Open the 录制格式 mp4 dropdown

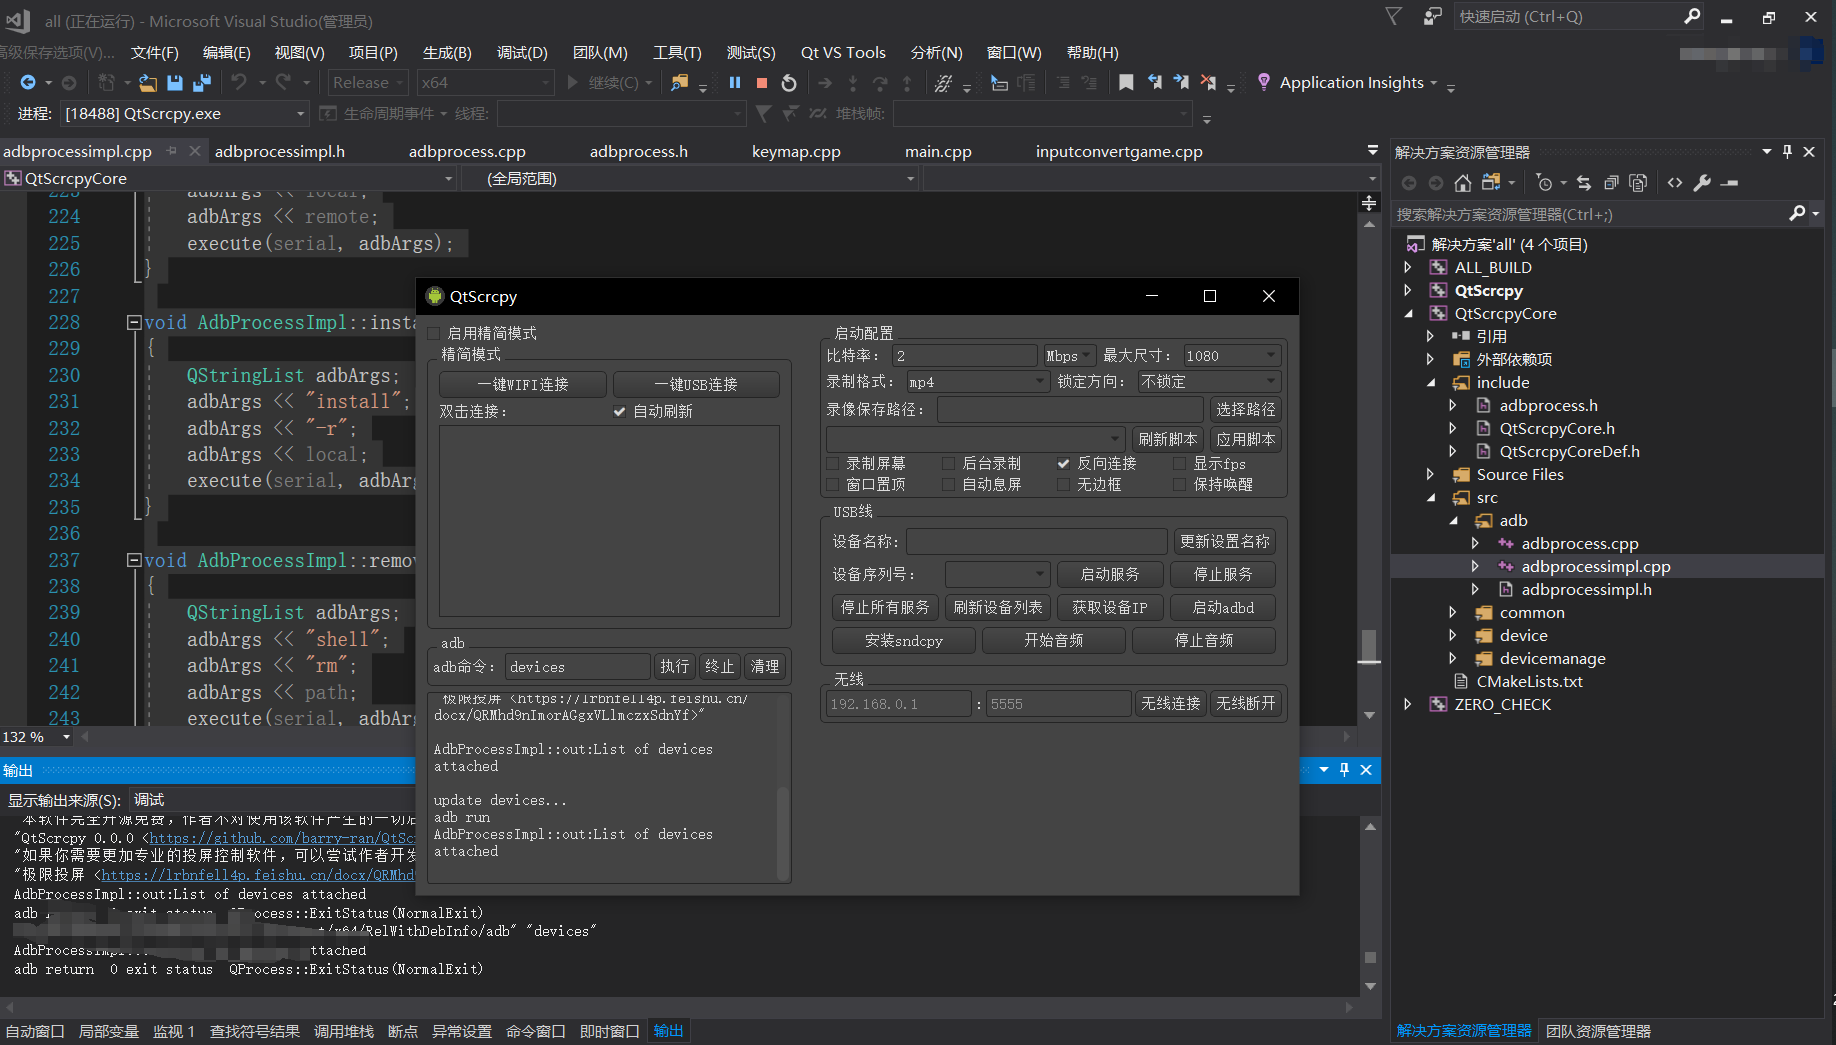click(x=976, y=382)
